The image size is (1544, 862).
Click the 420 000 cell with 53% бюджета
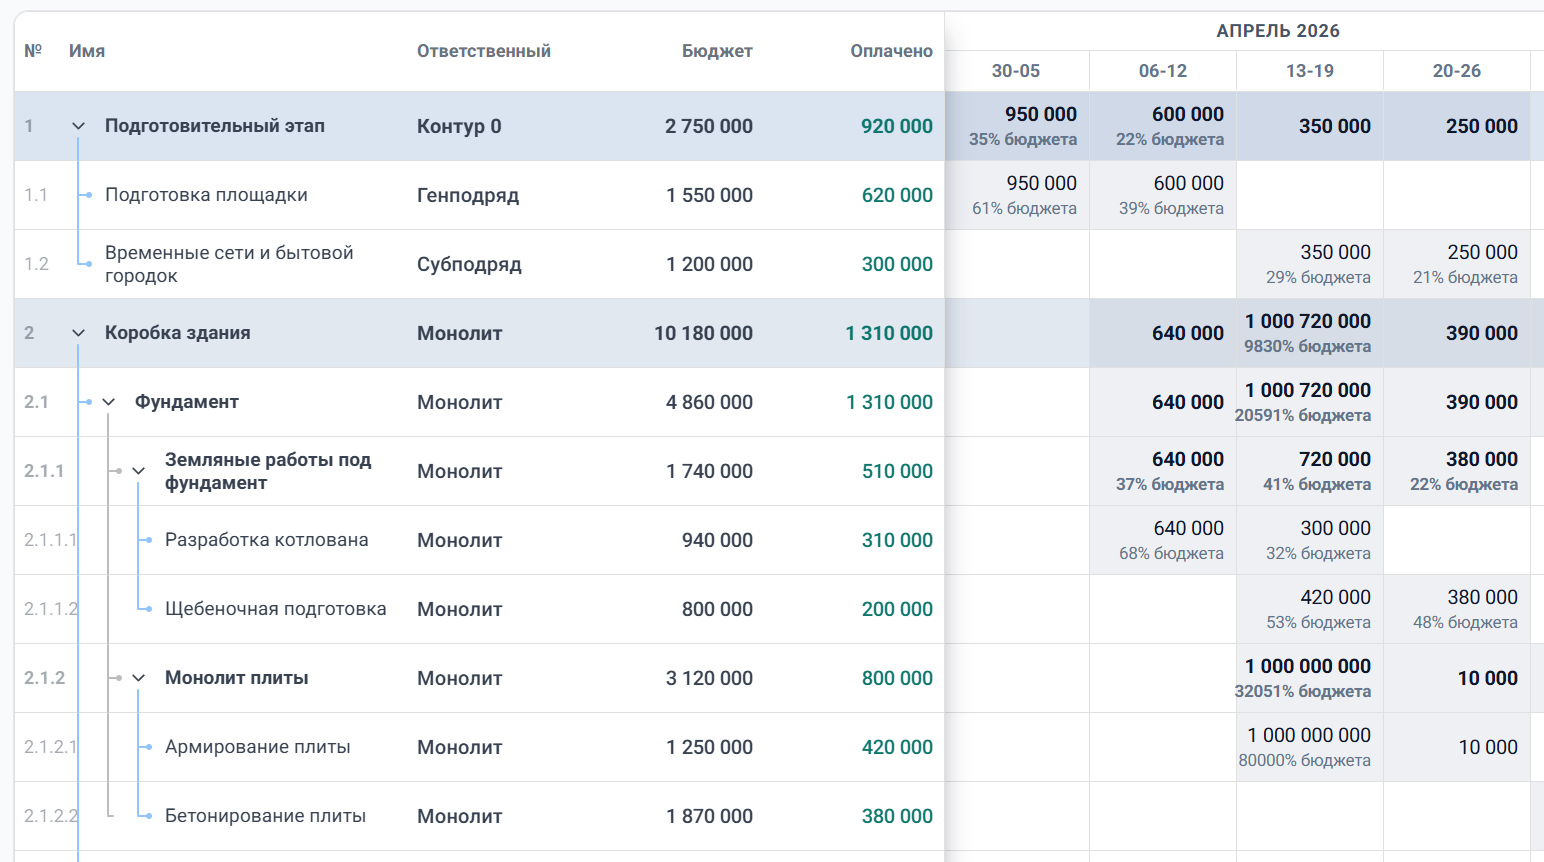click(1310, 609)
